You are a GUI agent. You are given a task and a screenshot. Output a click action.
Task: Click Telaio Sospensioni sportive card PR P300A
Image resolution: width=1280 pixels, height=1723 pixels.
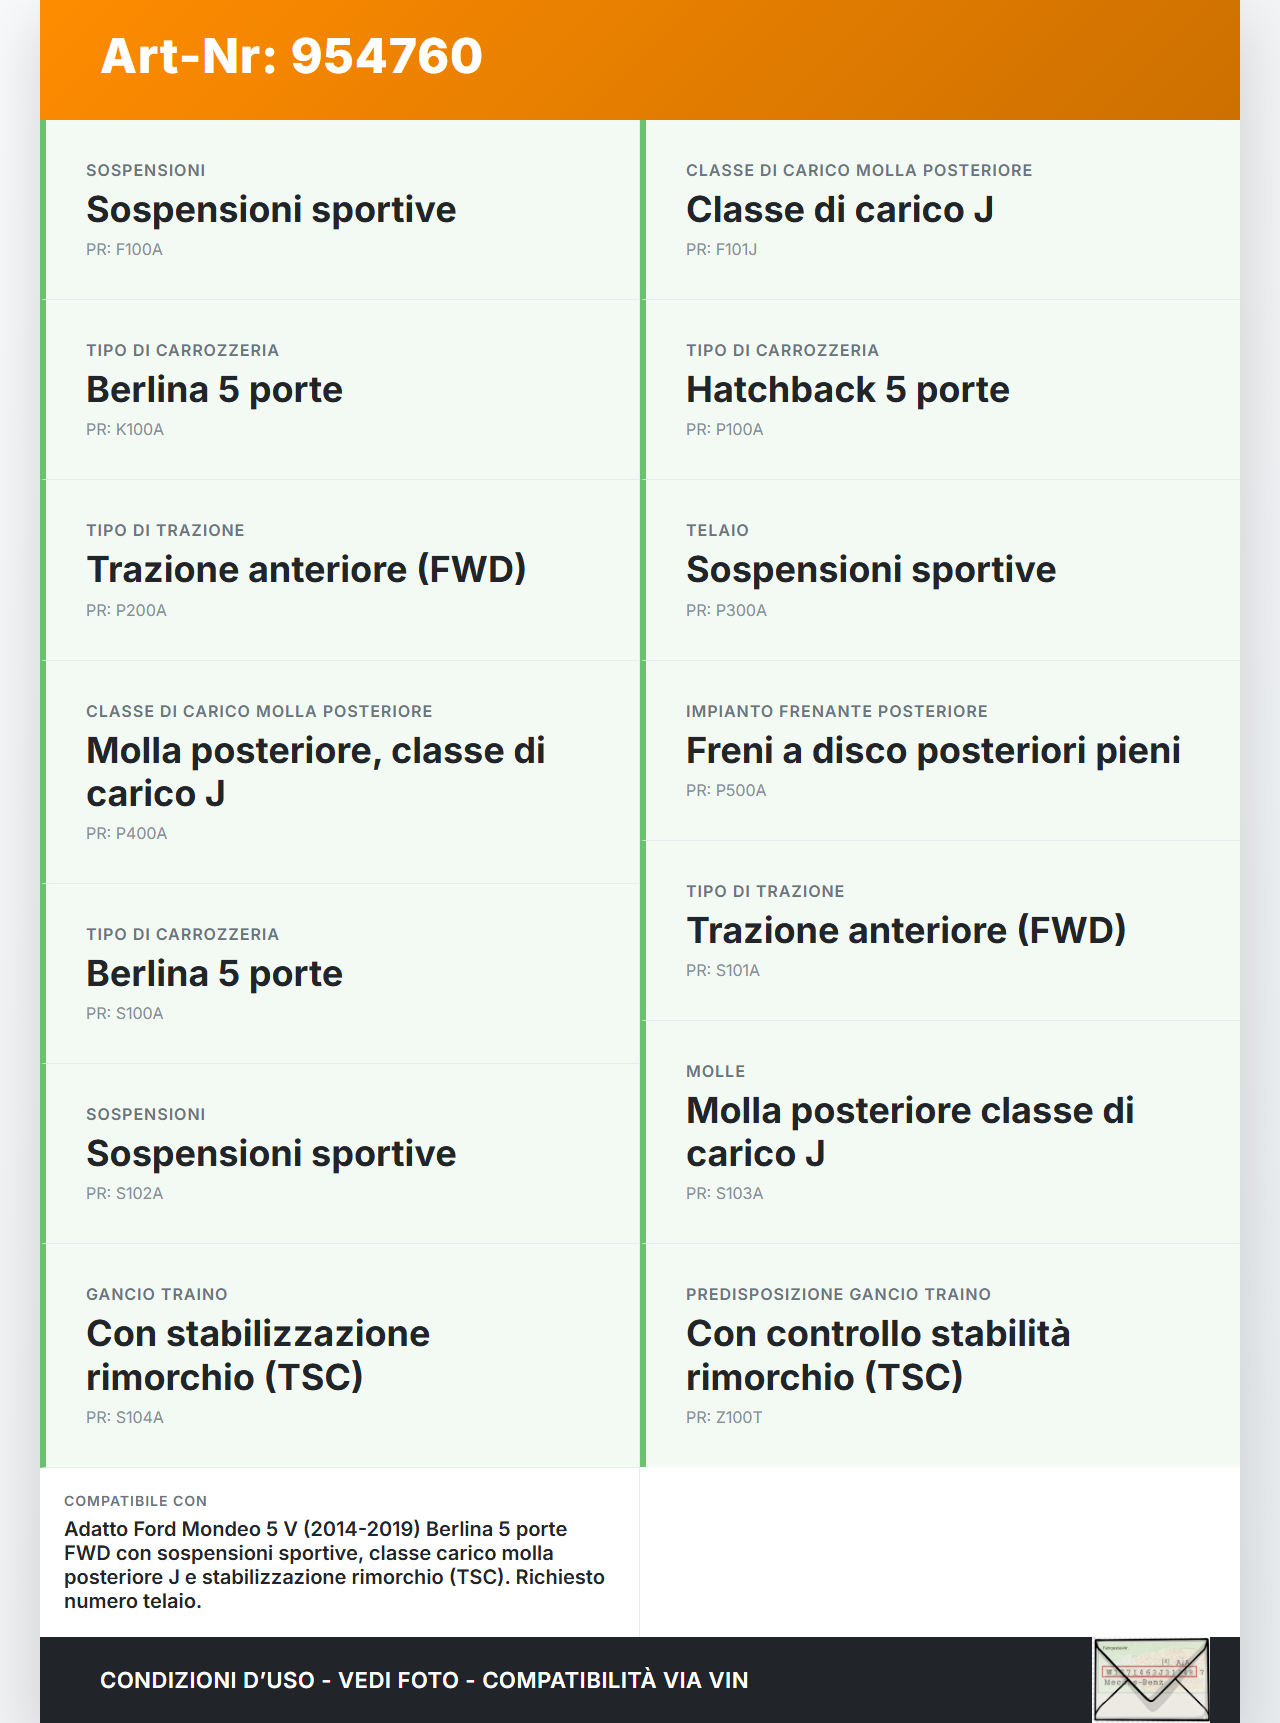point(940,570)
